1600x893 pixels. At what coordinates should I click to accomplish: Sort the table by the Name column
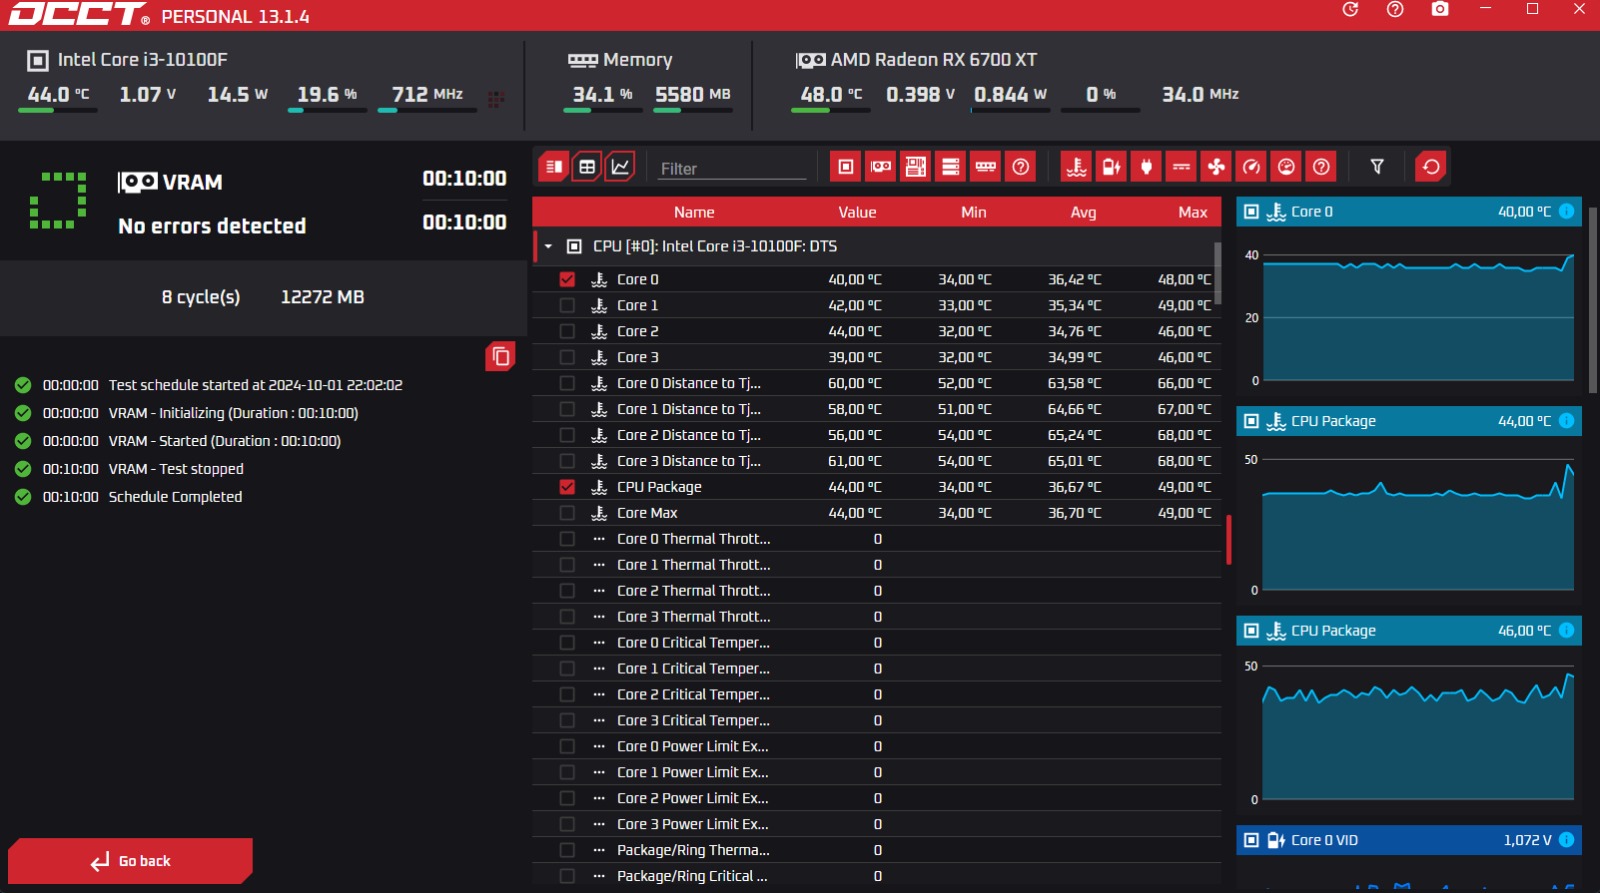point(694,212)
